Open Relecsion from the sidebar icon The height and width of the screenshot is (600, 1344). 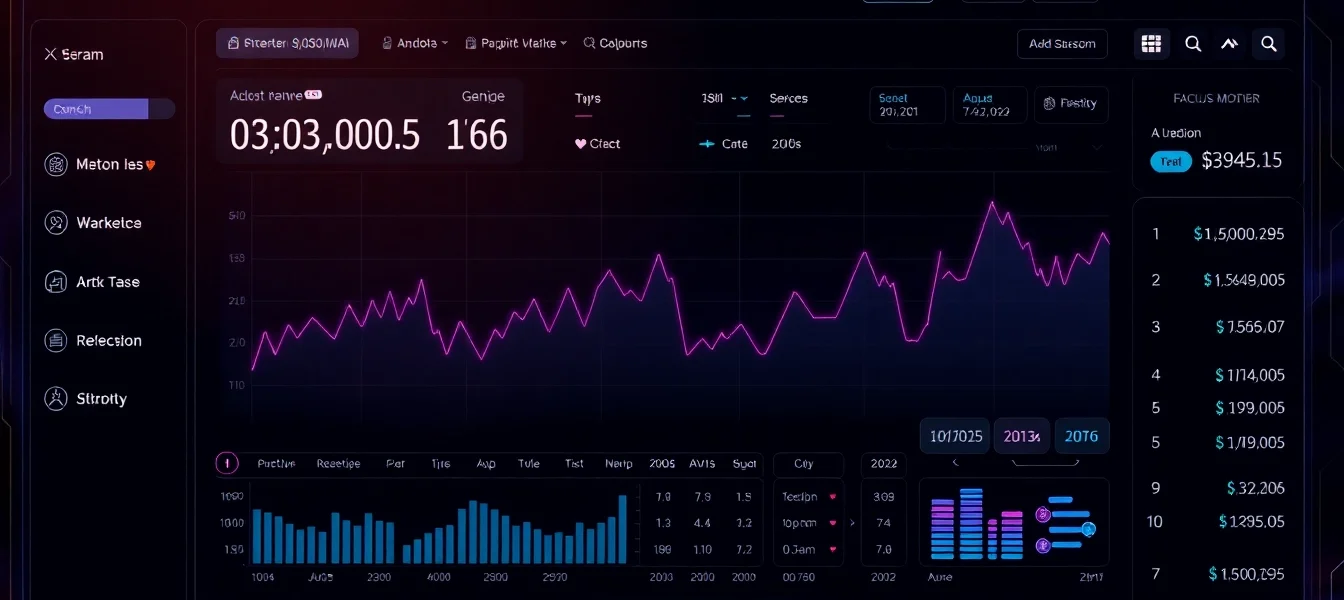point(56,341)
